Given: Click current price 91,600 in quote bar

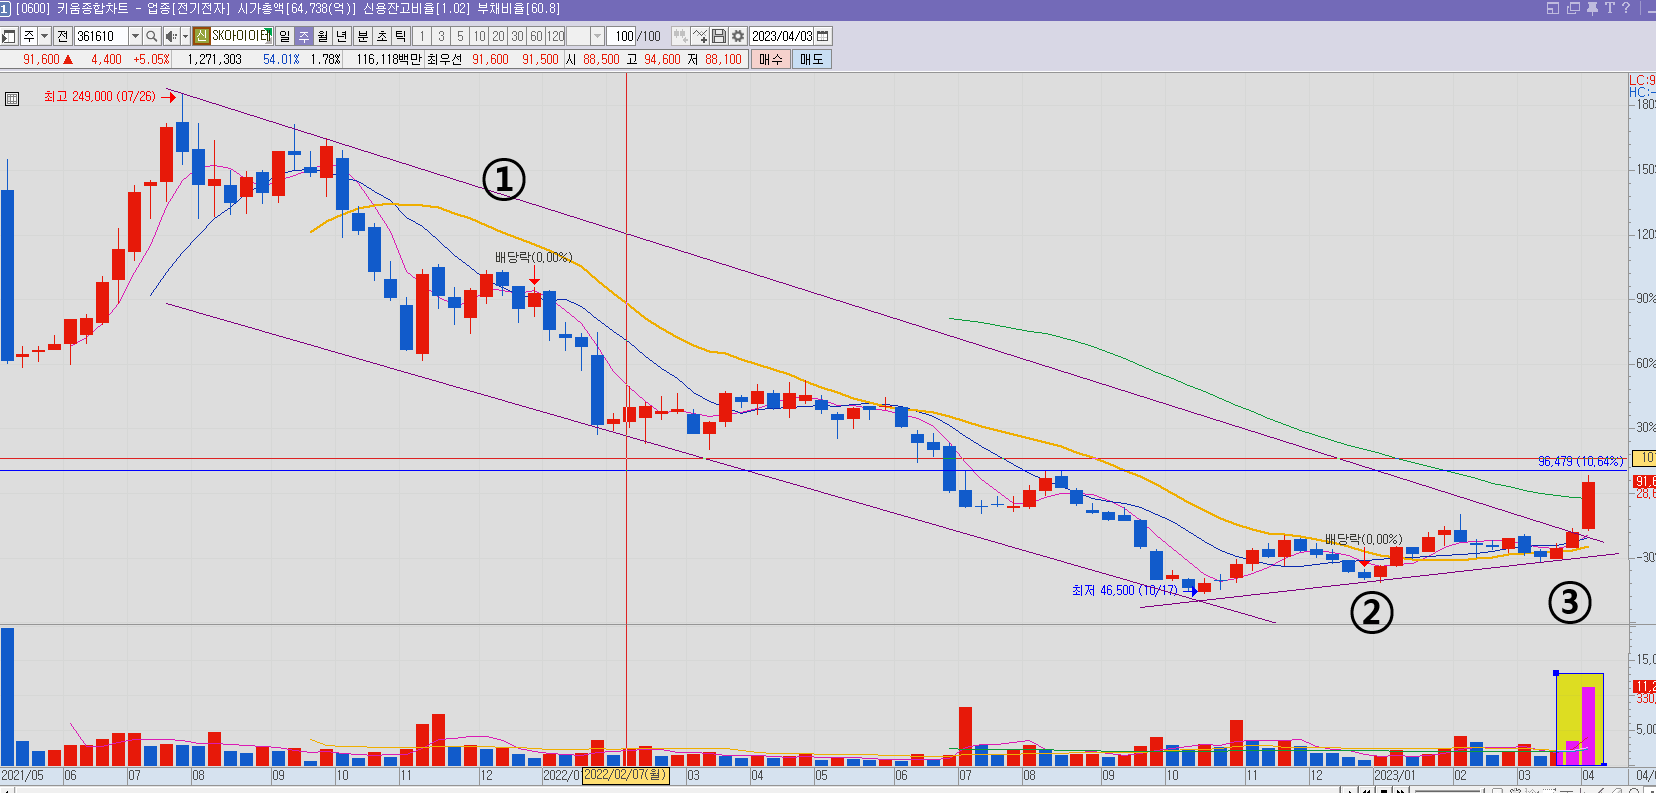Looking at the screenshot, I should click(41, 59).
